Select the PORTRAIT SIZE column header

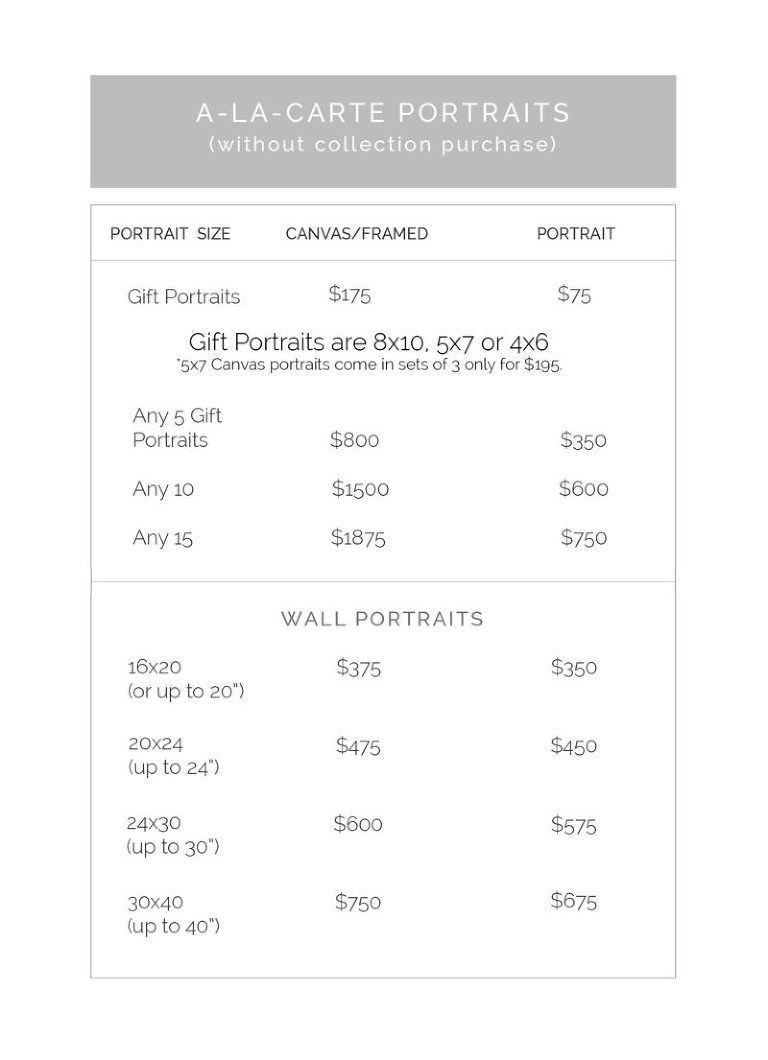pos(170,234)
